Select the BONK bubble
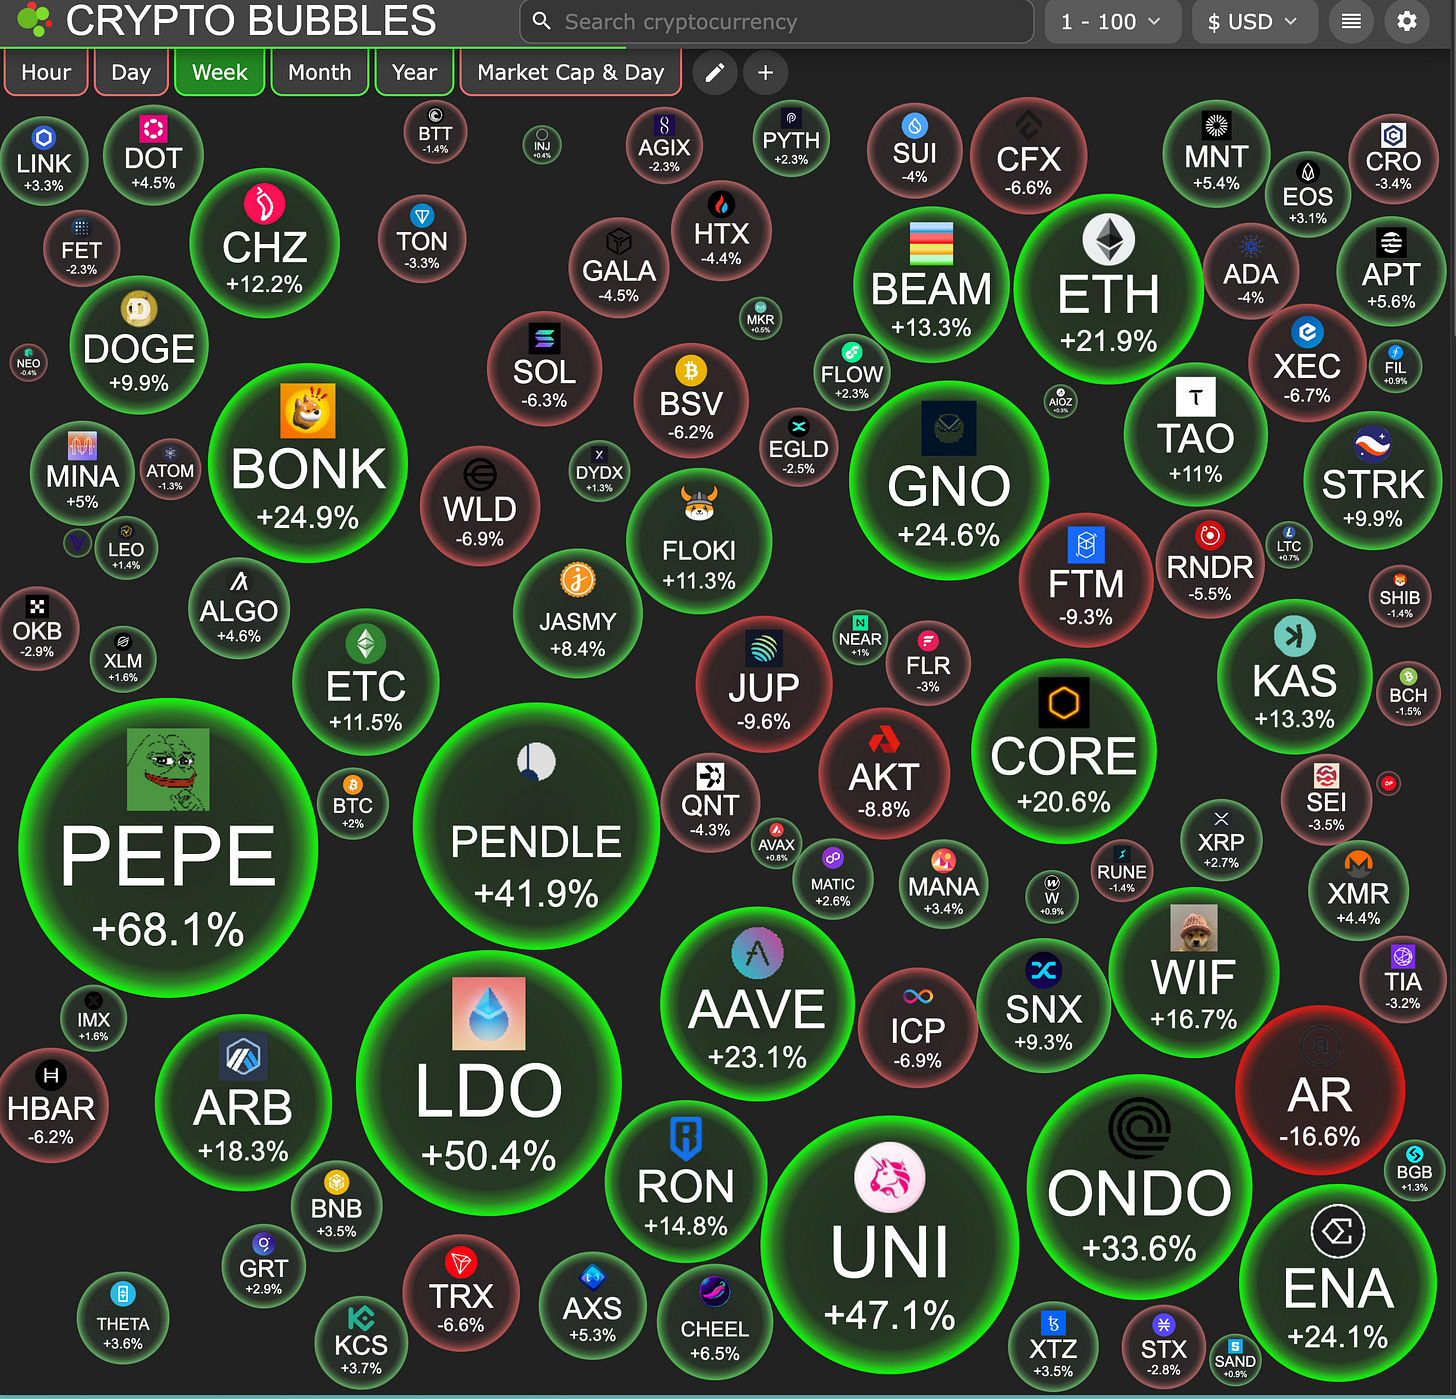Image resolution: width=1456 pixels, height=1399 pixels. [308, 464]
